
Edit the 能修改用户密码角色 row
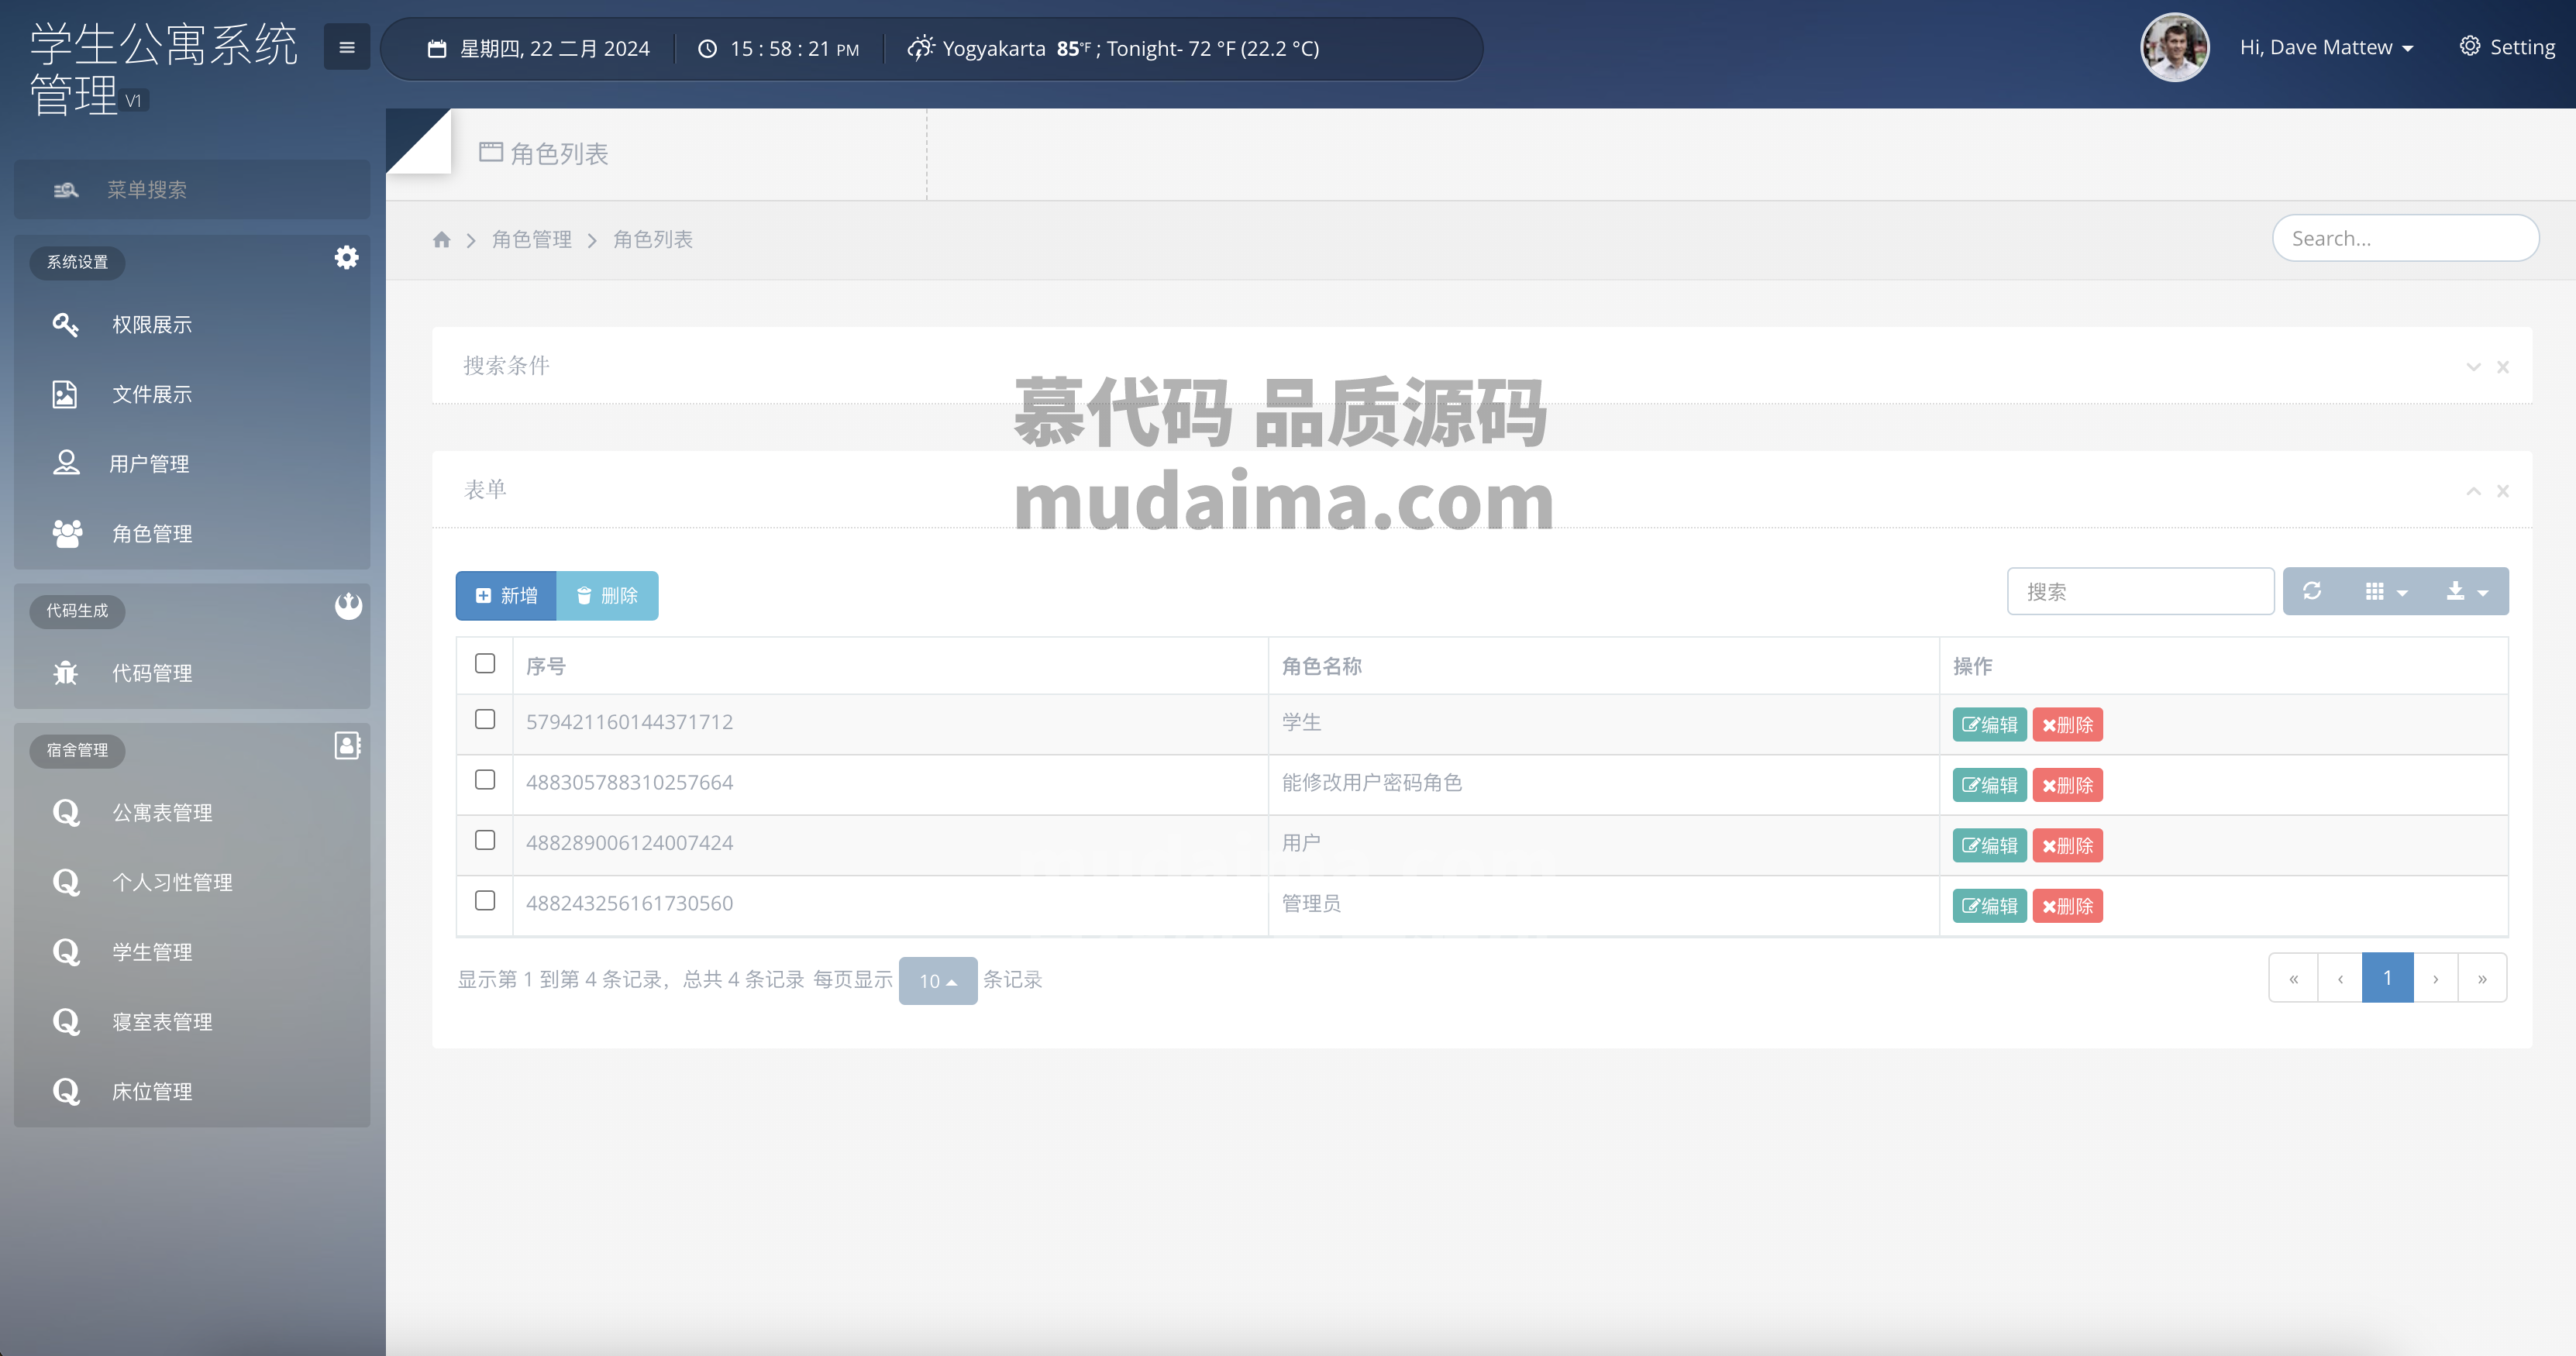coord(1989,785)
